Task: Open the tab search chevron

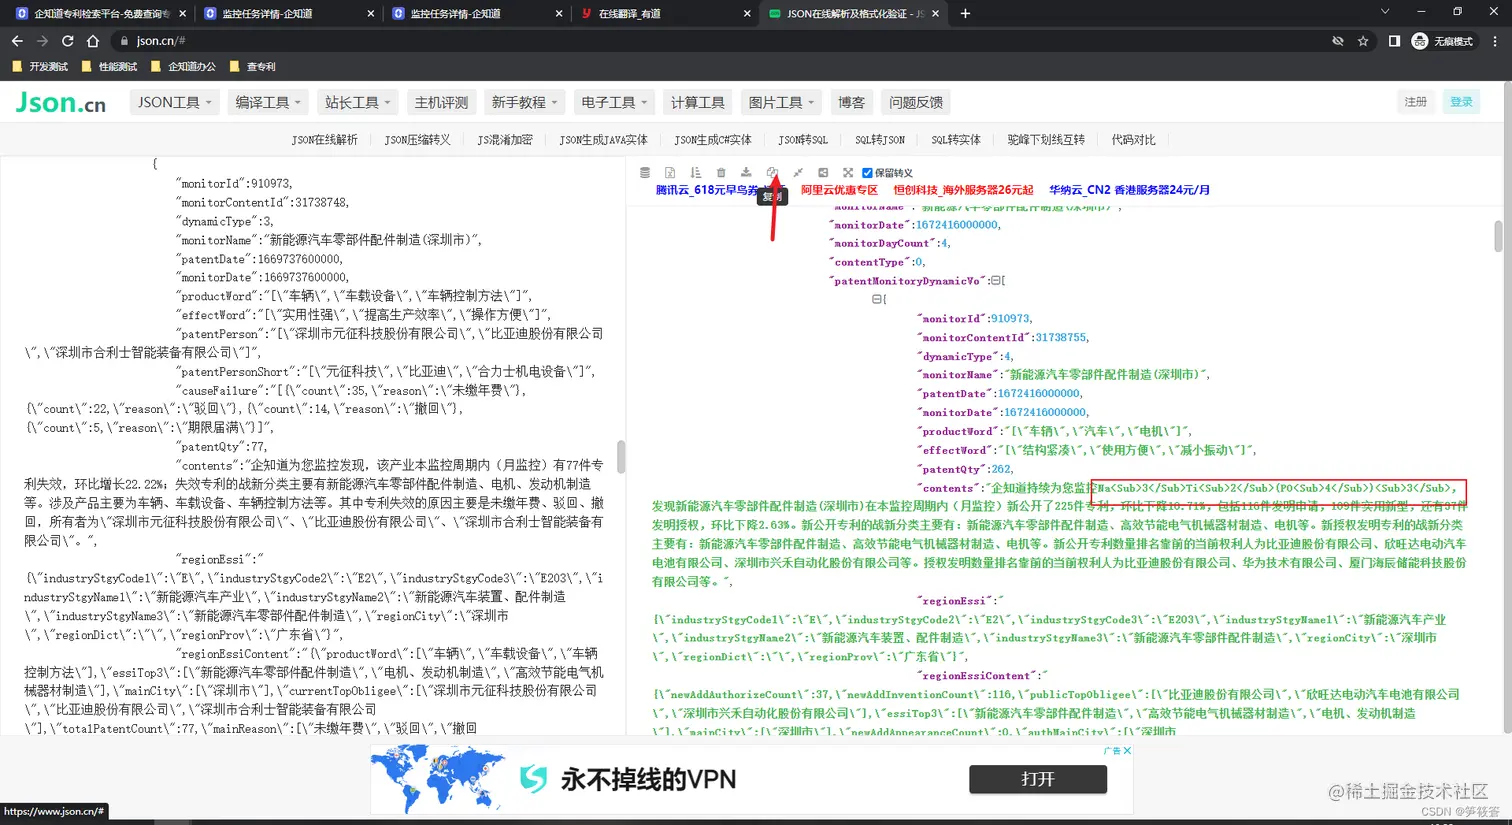Action: [x=1385, y=11]
